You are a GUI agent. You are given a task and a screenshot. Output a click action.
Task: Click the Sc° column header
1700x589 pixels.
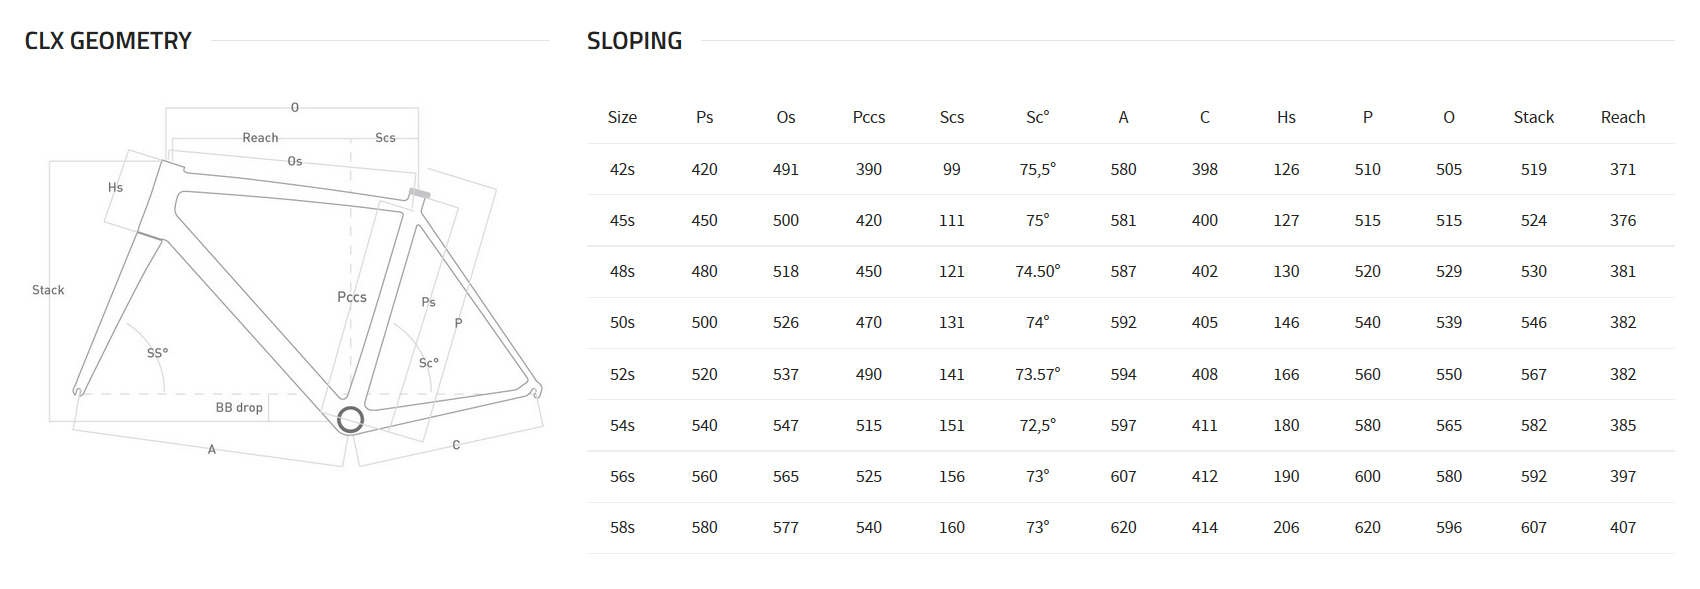[1037, 117]
